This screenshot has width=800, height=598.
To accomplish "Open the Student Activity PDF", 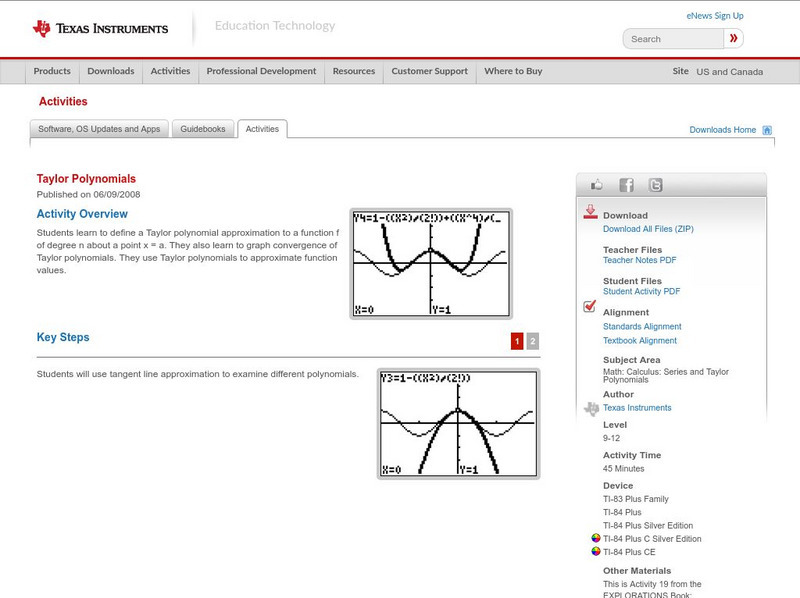I will point(641,291).
